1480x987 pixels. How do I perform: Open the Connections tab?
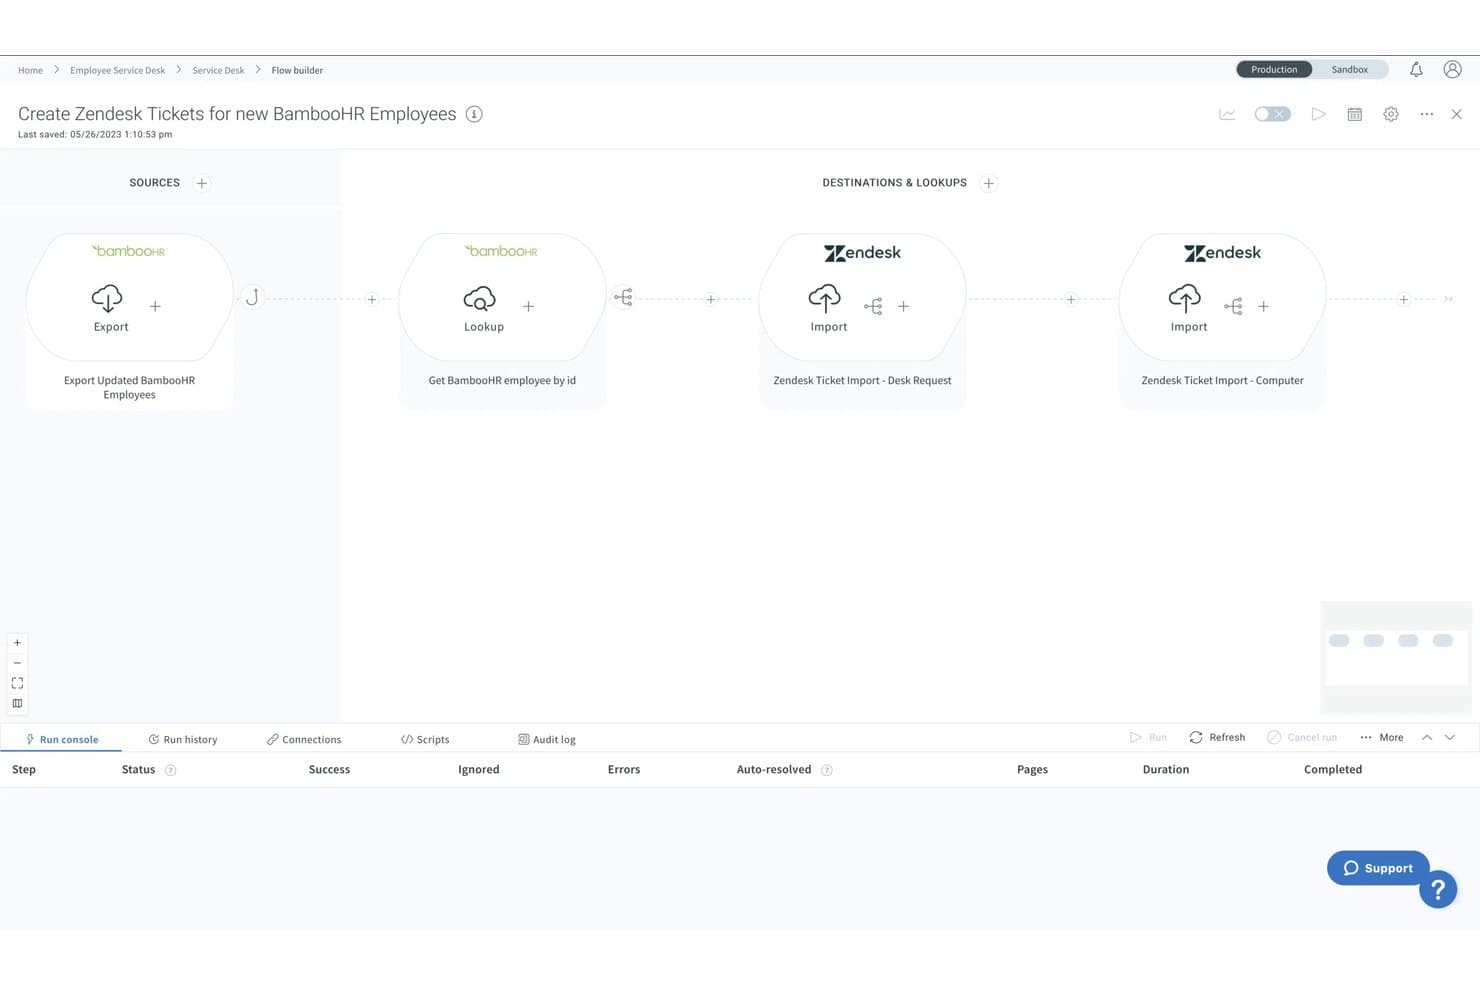pyautogui.click(x=304, y=740)
